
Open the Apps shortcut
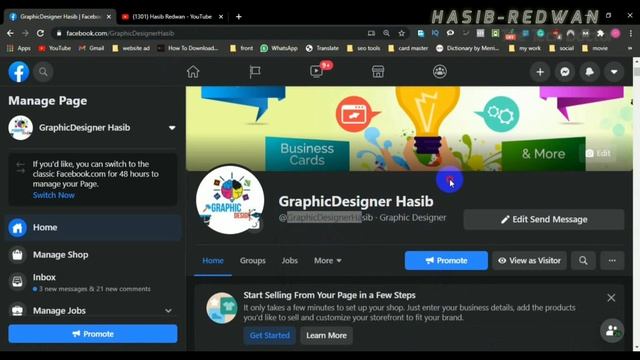pyautogui.click(x=19, y=48)
